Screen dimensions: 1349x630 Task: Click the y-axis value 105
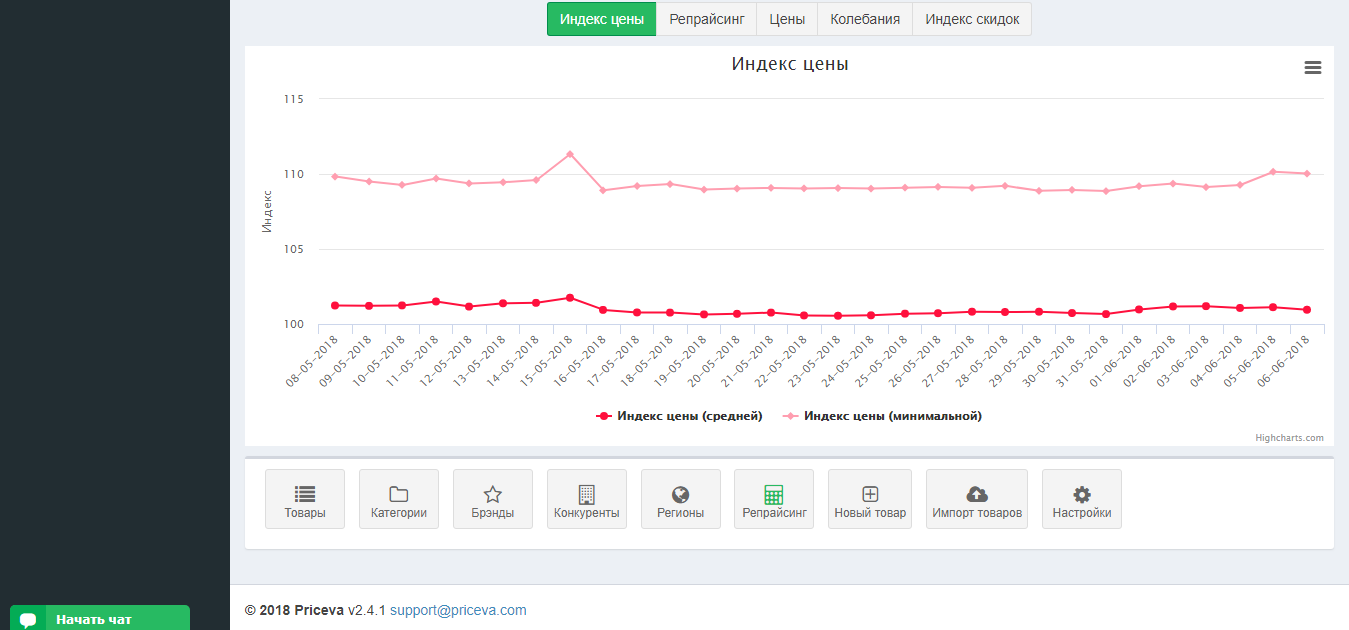(x=293, y=249)
